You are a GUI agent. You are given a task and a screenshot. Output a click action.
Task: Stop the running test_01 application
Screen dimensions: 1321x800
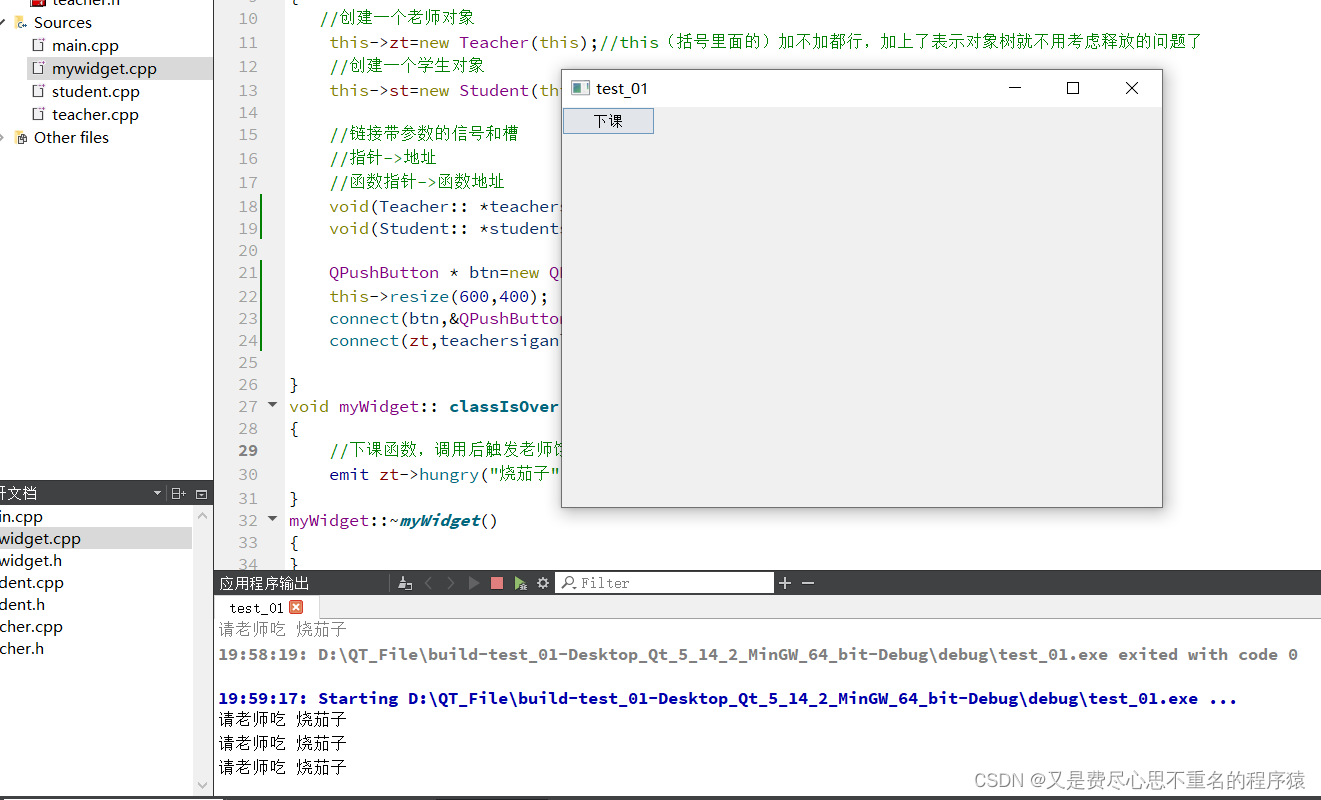coord(497,583)
